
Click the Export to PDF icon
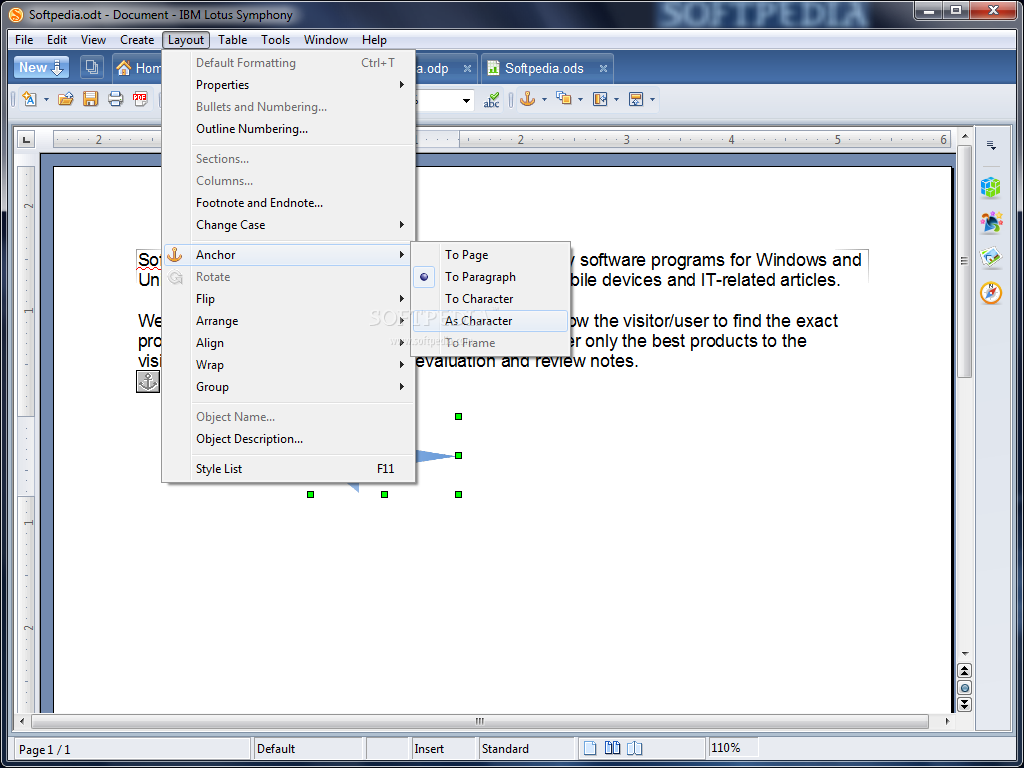(140, 99)
